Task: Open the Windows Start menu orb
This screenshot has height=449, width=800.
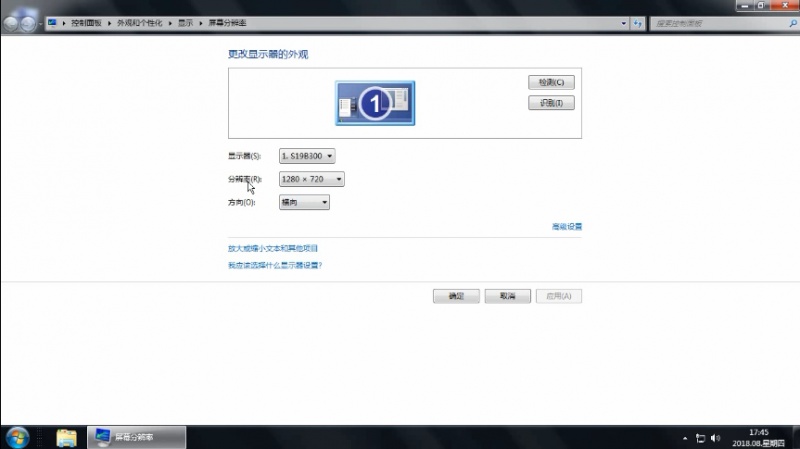Action: click(17, 437)
